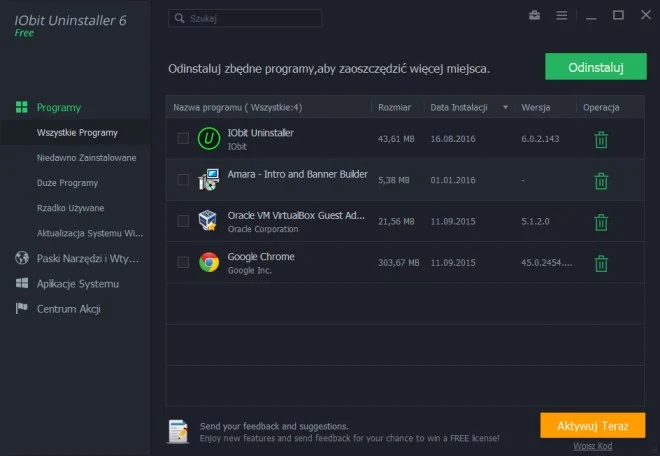The width and height of the screenshot is (660, 456).
Task: Click the Send your feedback and suggestions text
Action: (274, 426)
